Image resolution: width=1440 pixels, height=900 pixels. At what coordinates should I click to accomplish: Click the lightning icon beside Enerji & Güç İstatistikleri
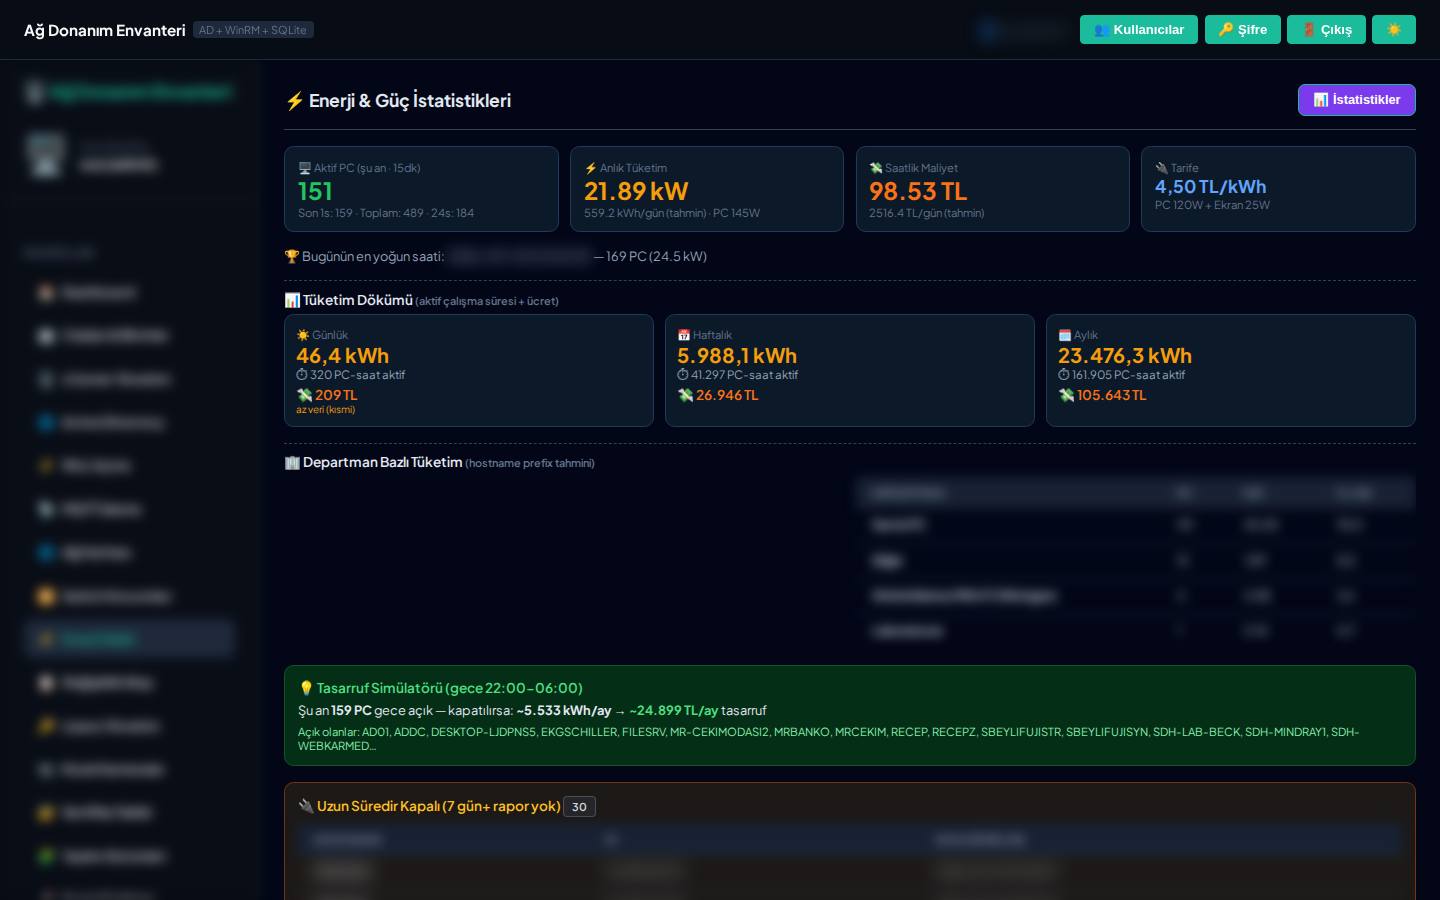tap(294, 101)
